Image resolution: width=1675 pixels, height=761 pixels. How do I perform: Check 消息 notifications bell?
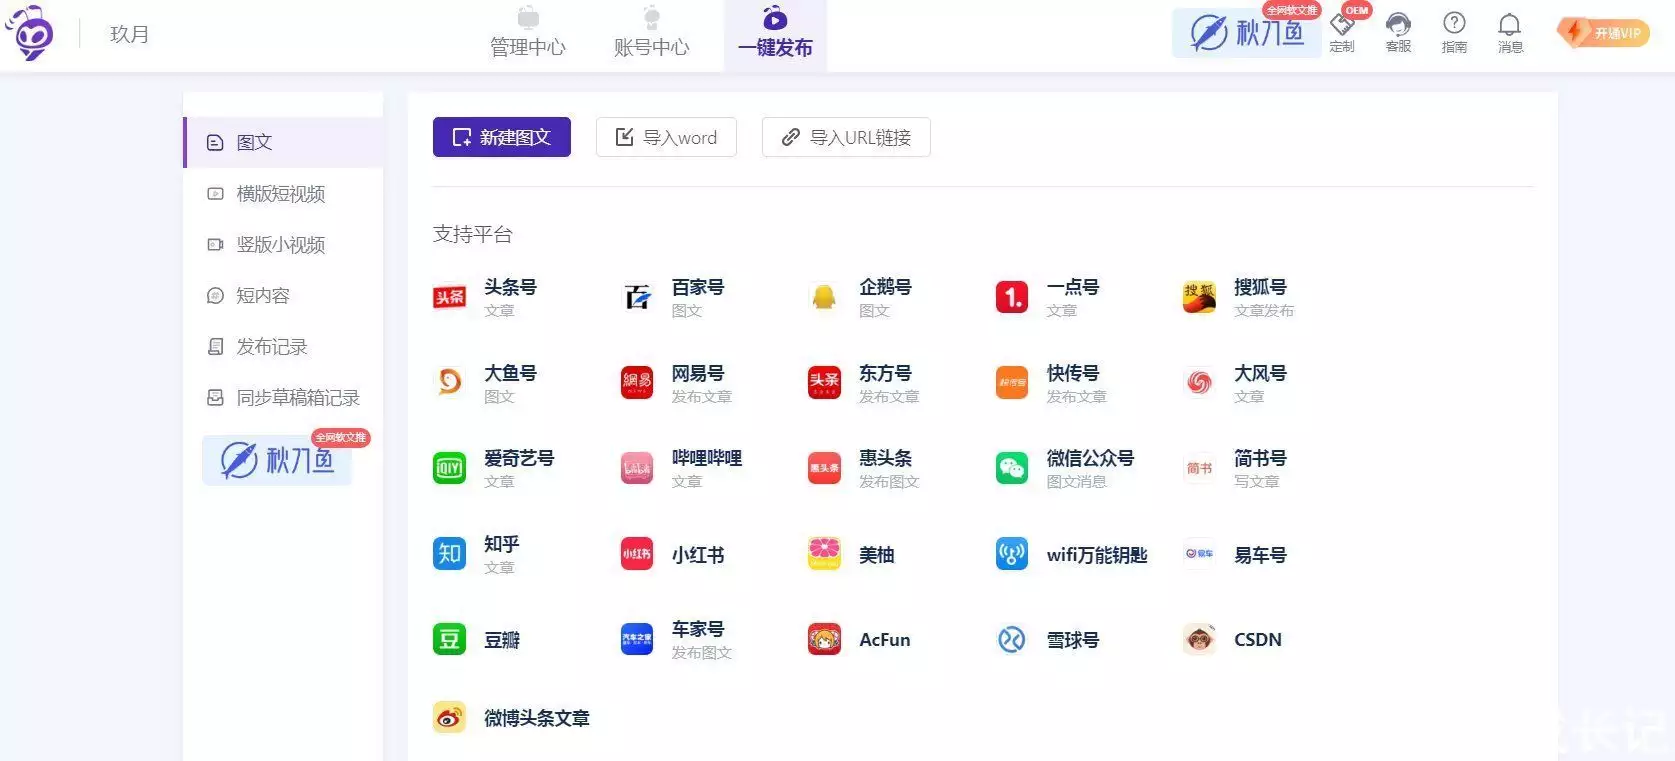[1510, 32]
